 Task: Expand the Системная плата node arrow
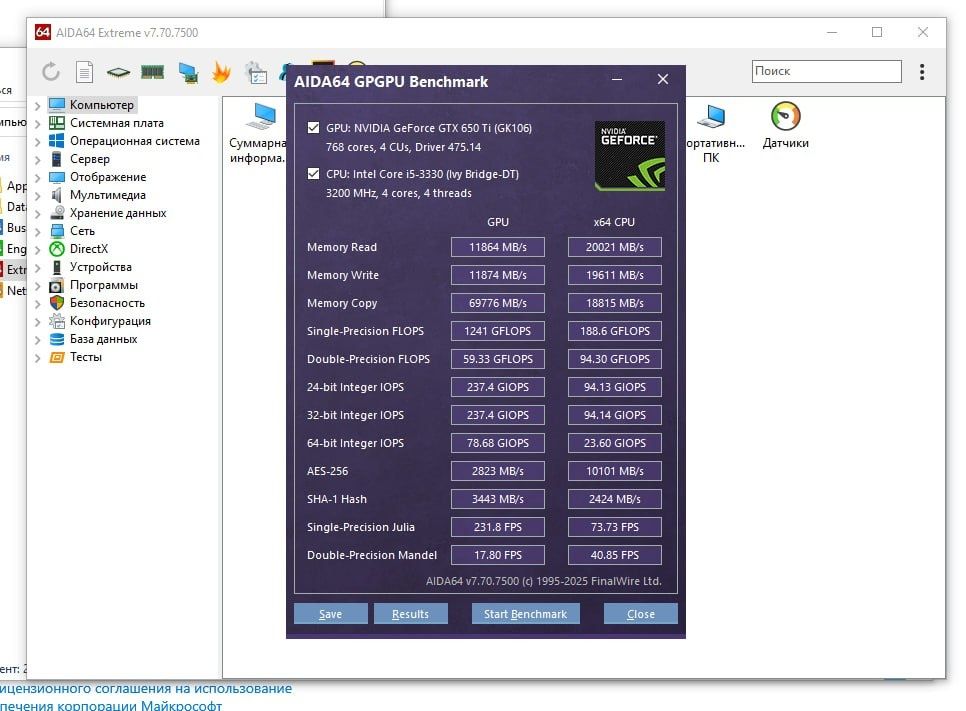click(38, 124)
